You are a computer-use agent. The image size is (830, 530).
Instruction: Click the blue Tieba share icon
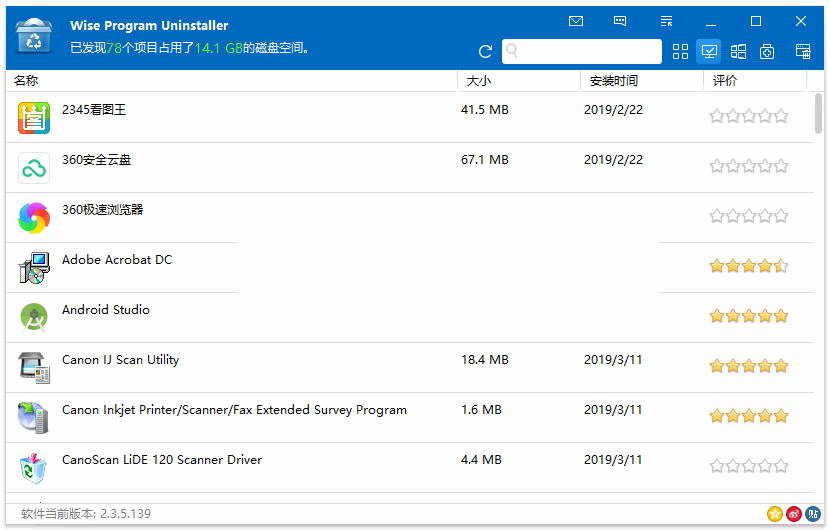point(813,513)
